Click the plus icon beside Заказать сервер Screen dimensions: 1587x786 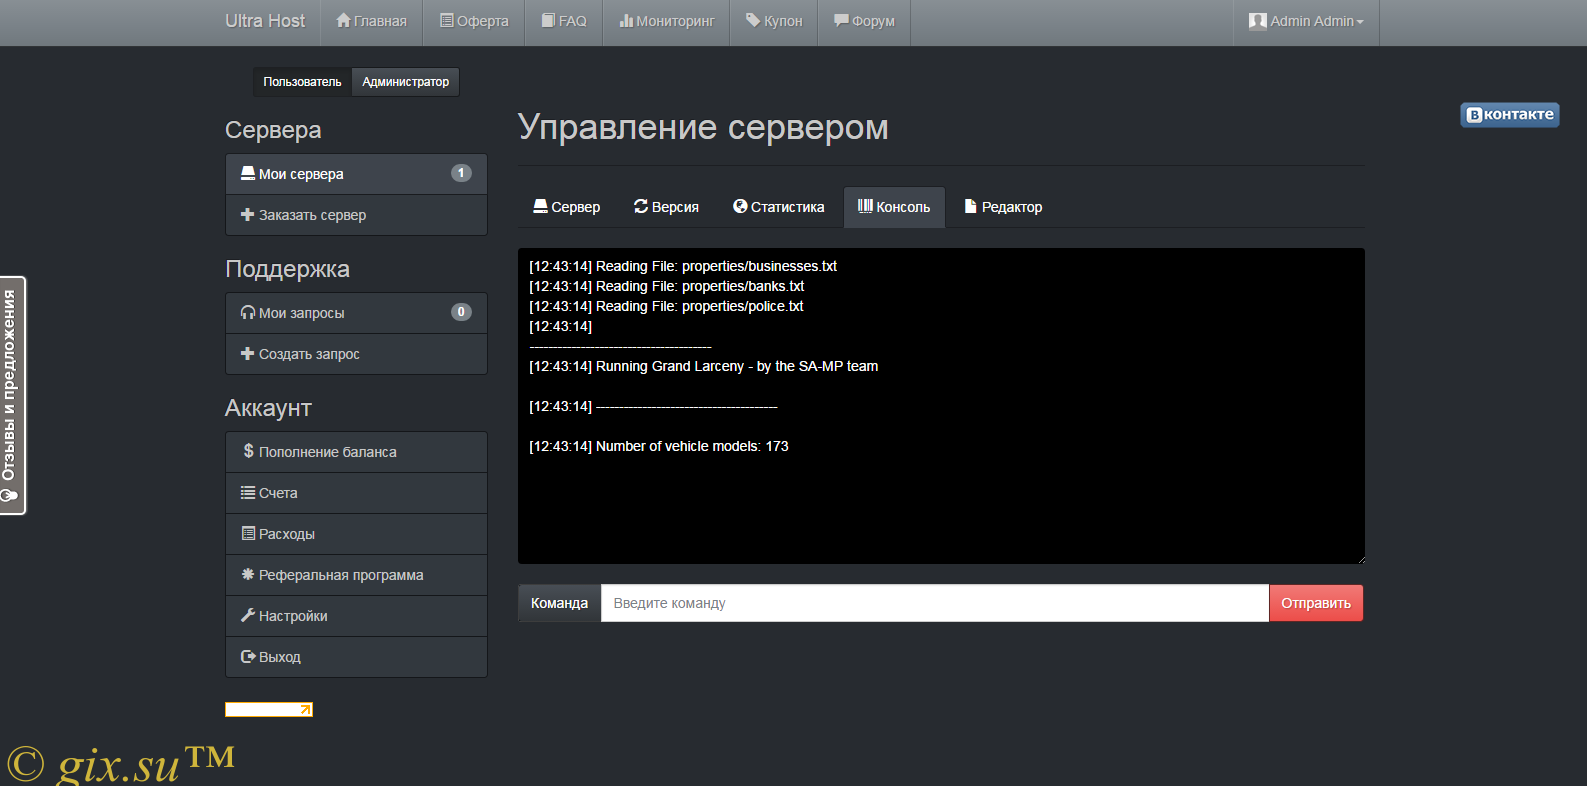click(x=247, y=214)
